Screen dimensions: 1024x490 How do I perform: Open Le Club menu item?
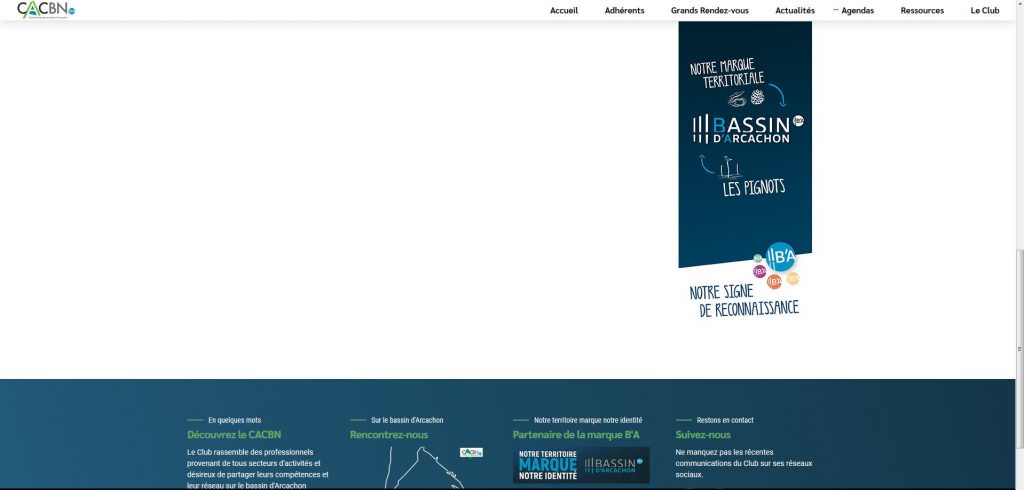[985, 10]
